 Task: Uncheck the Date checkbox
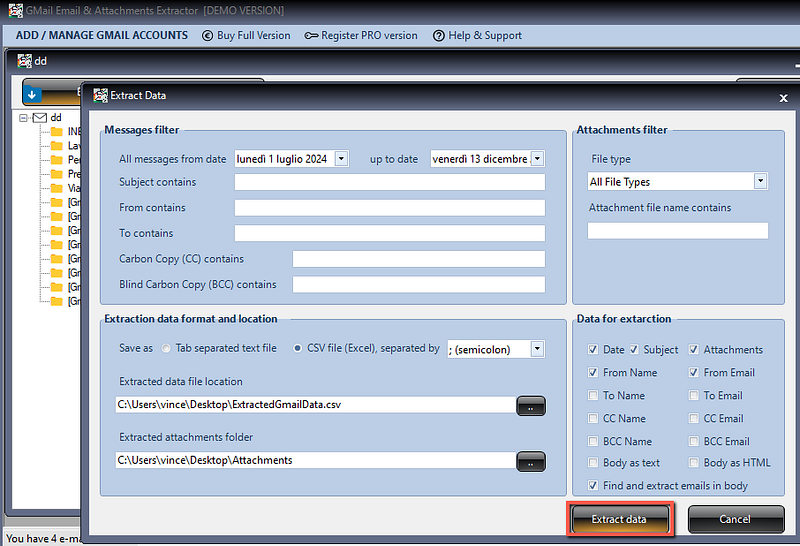[x=593, y=350]
